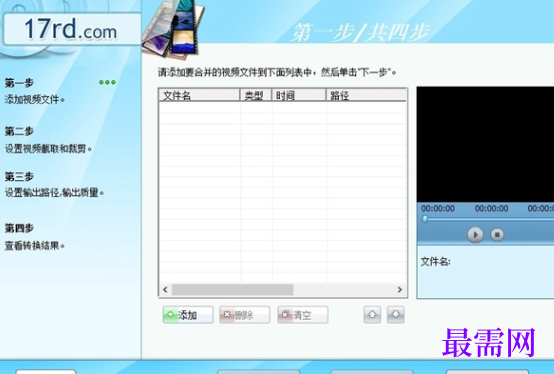Click the 设置输出路径,输出质量 description text
Screen dimensions: 554x374
(54, 193)
